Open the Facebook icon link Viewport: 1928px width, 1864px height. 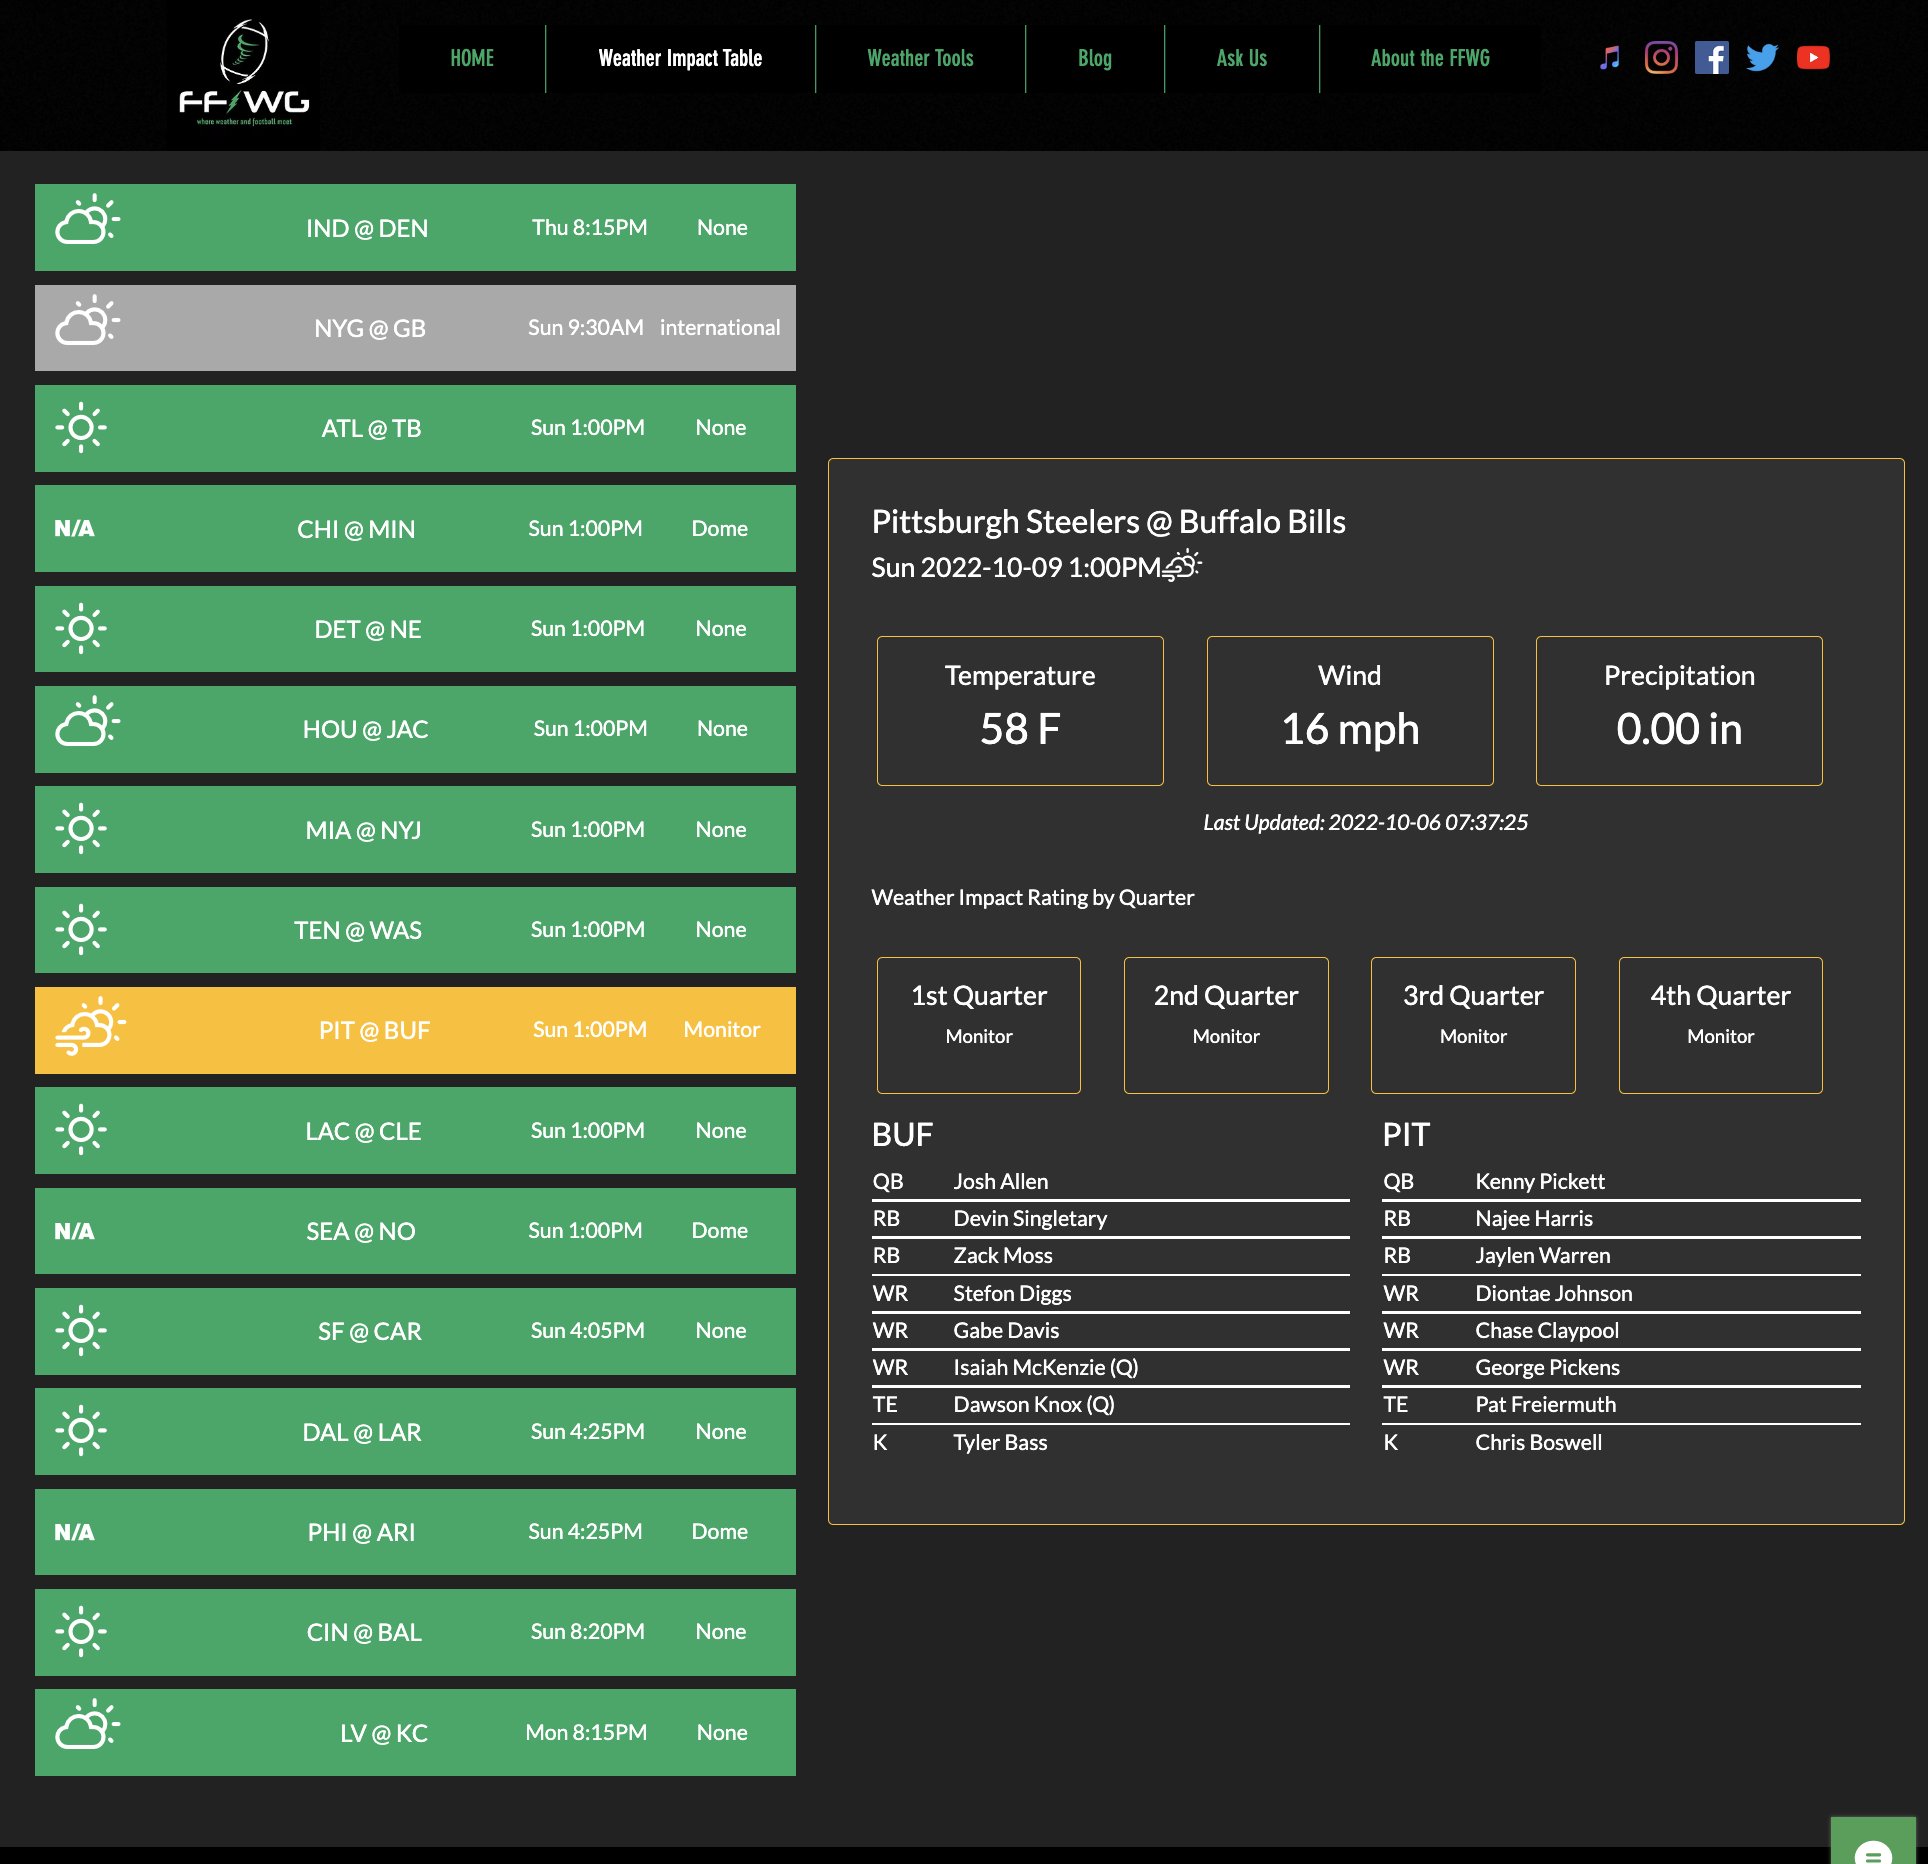pos(1712,58)
